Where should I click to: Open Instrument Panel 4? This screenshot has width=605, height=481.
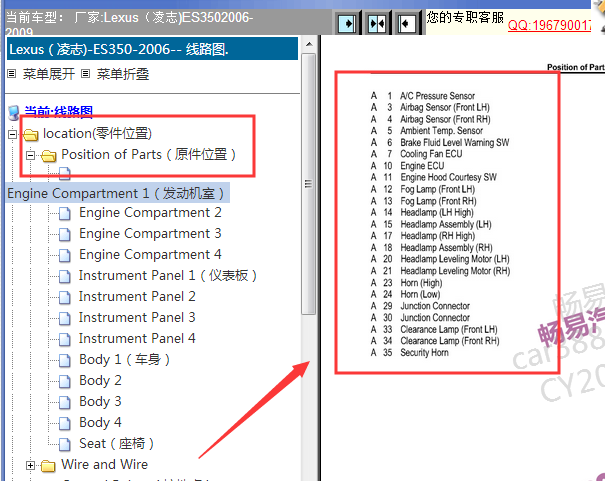137,338
